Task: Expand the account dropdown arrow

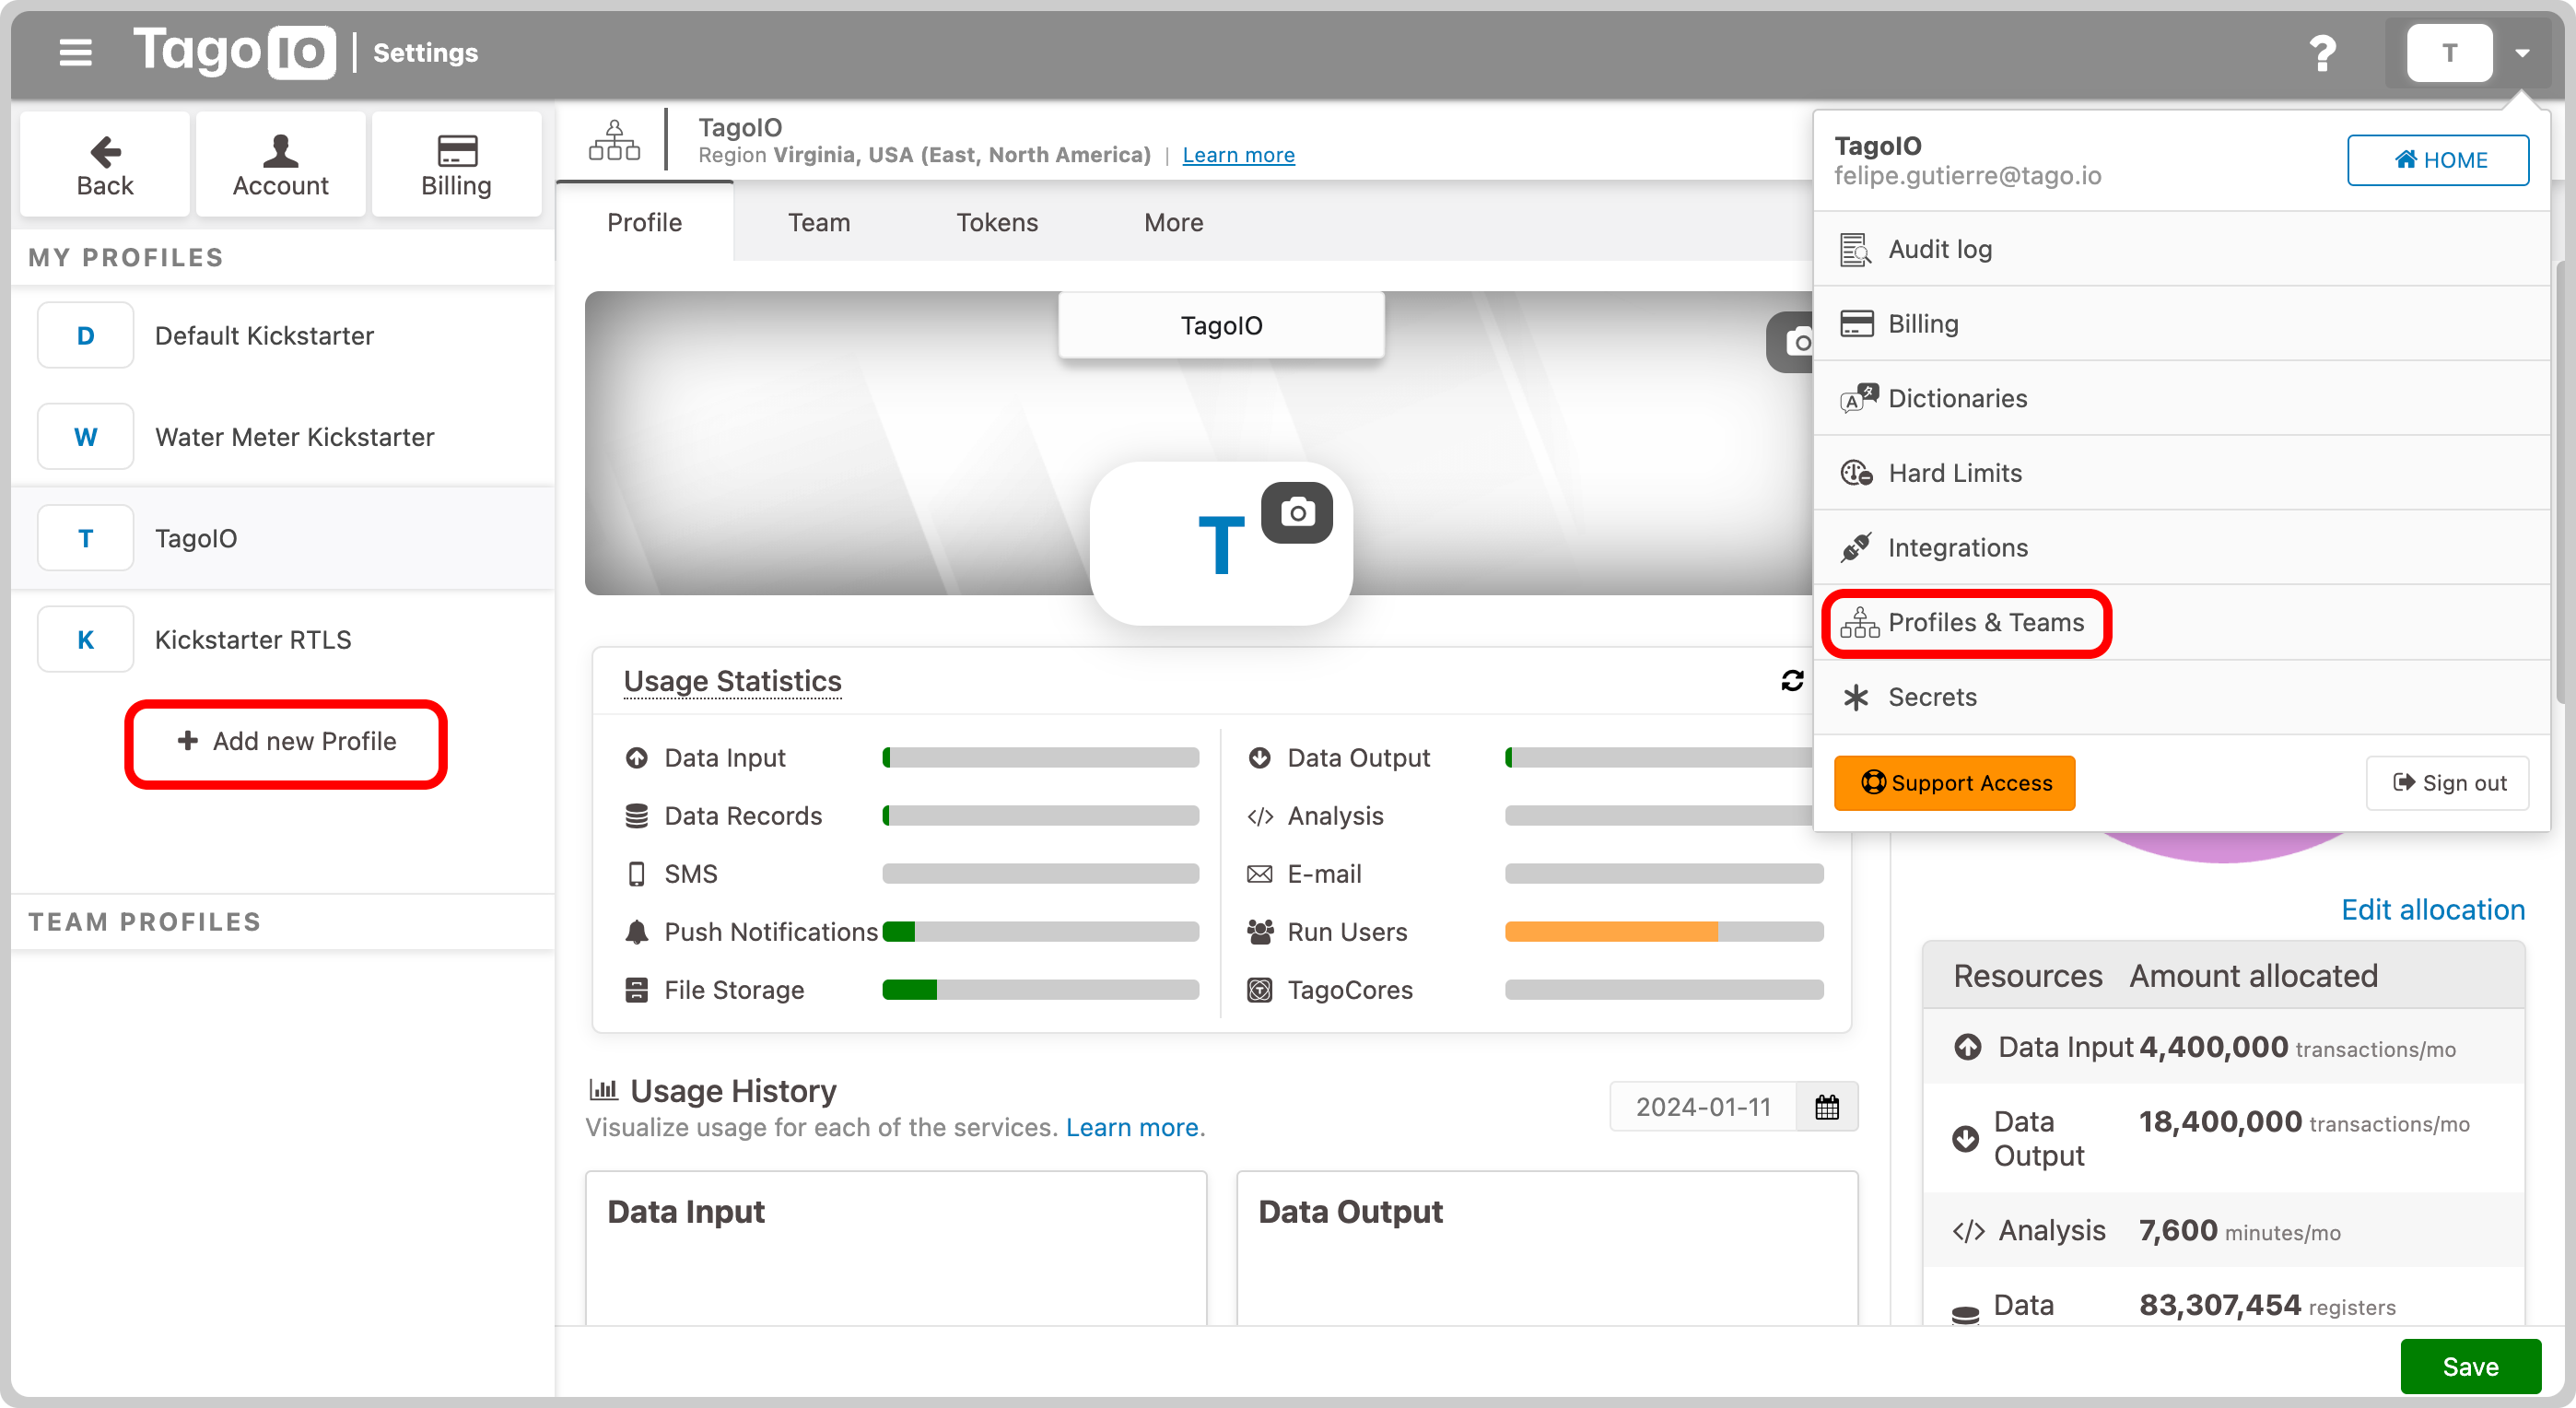Action: [2522, 53]
